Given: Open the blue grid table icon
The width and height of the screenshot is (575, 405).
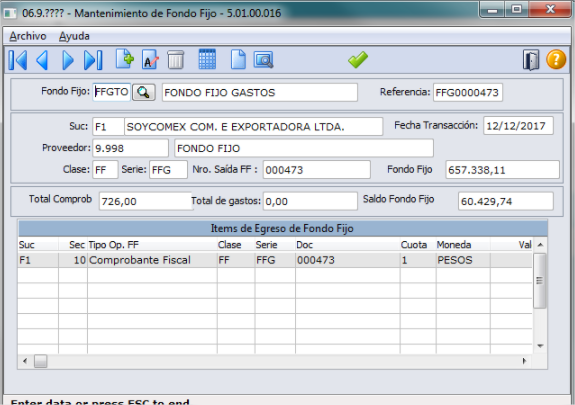Looking at the screenshot, I should (207, 59).
